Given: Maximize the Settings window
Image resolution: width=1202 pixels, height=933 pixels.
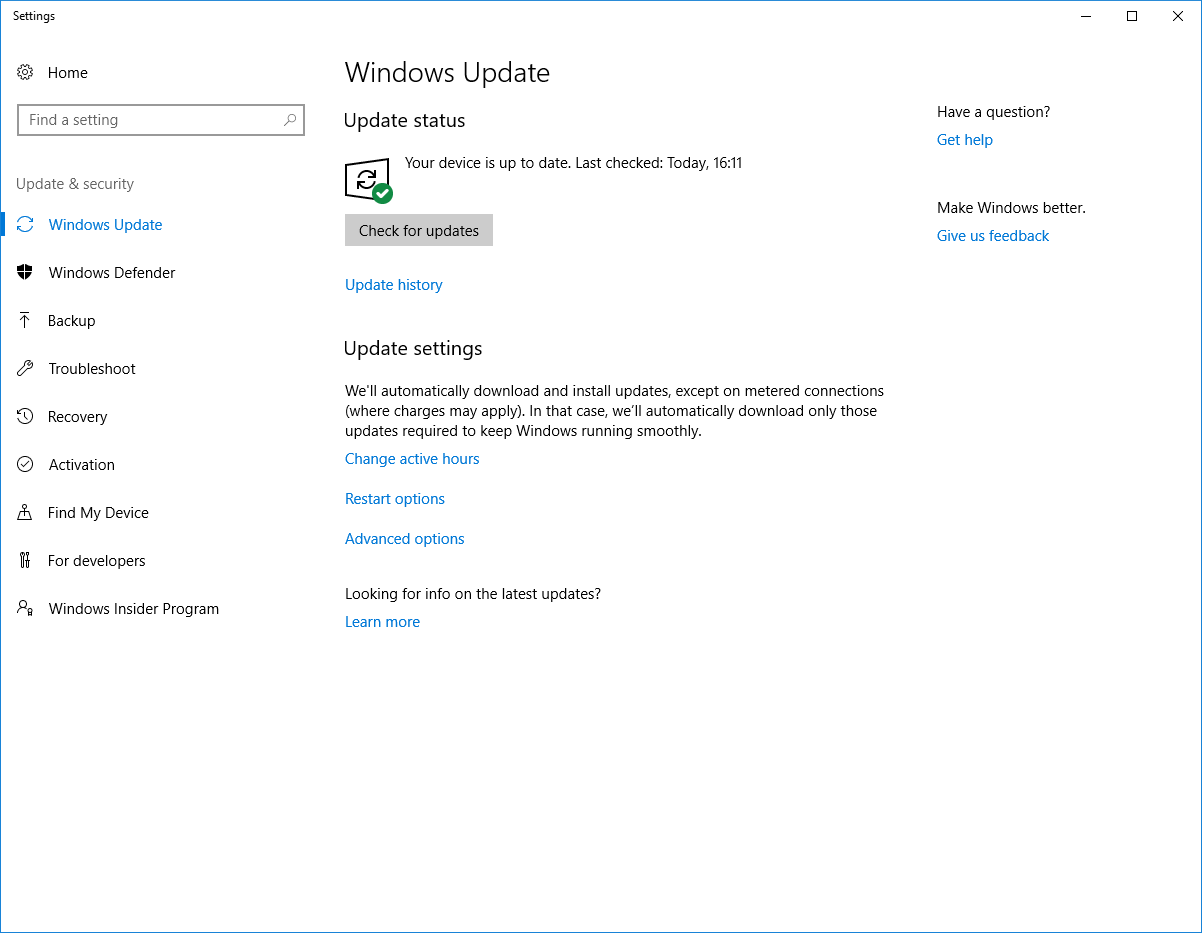Looking at the screenshot, I should pos(1132,16).
